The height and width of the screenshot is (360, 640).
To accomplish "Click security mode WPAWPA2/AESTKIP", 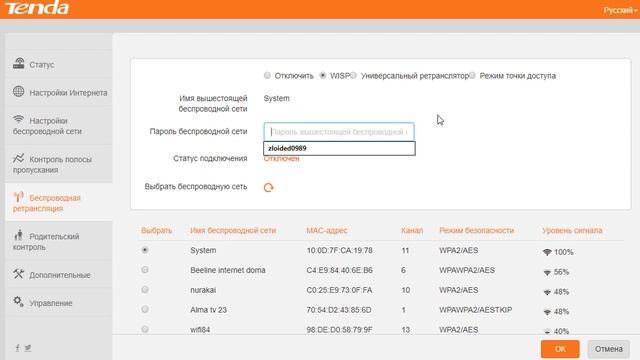I will click(x=476, y=310).
